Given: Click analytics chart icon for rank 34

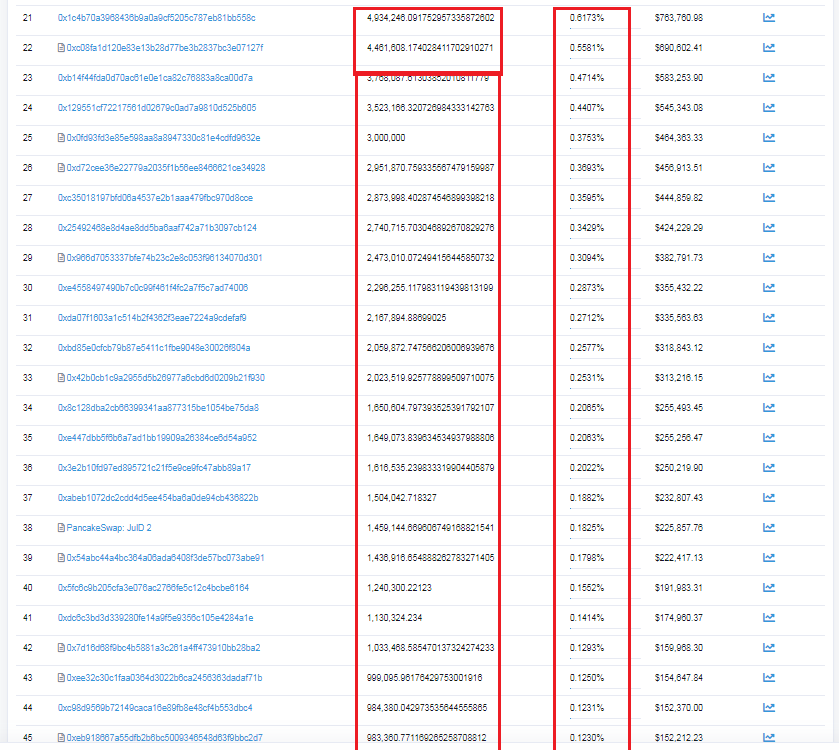Looking at the screenshot, I should (x=769, y=408).
